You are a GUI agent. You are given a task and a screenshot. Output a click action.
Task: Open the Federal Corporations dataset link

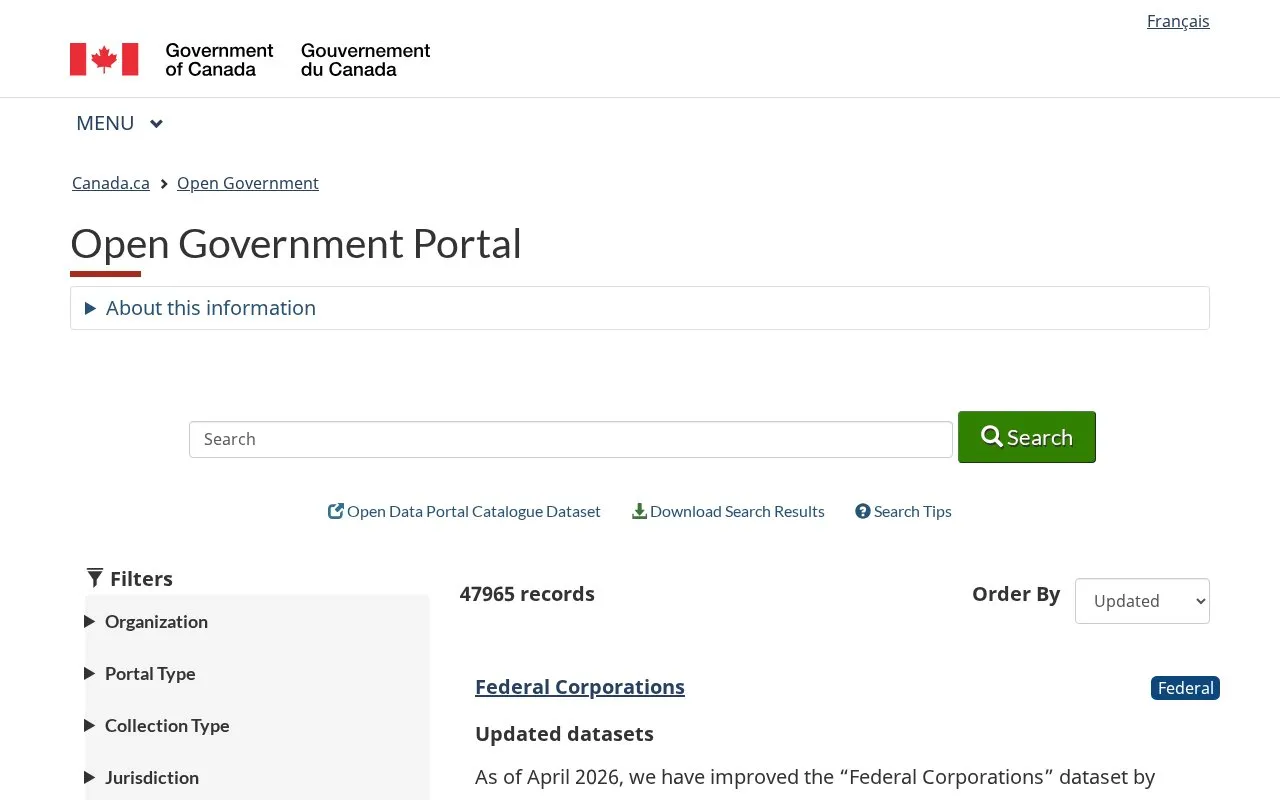(580, 687)
